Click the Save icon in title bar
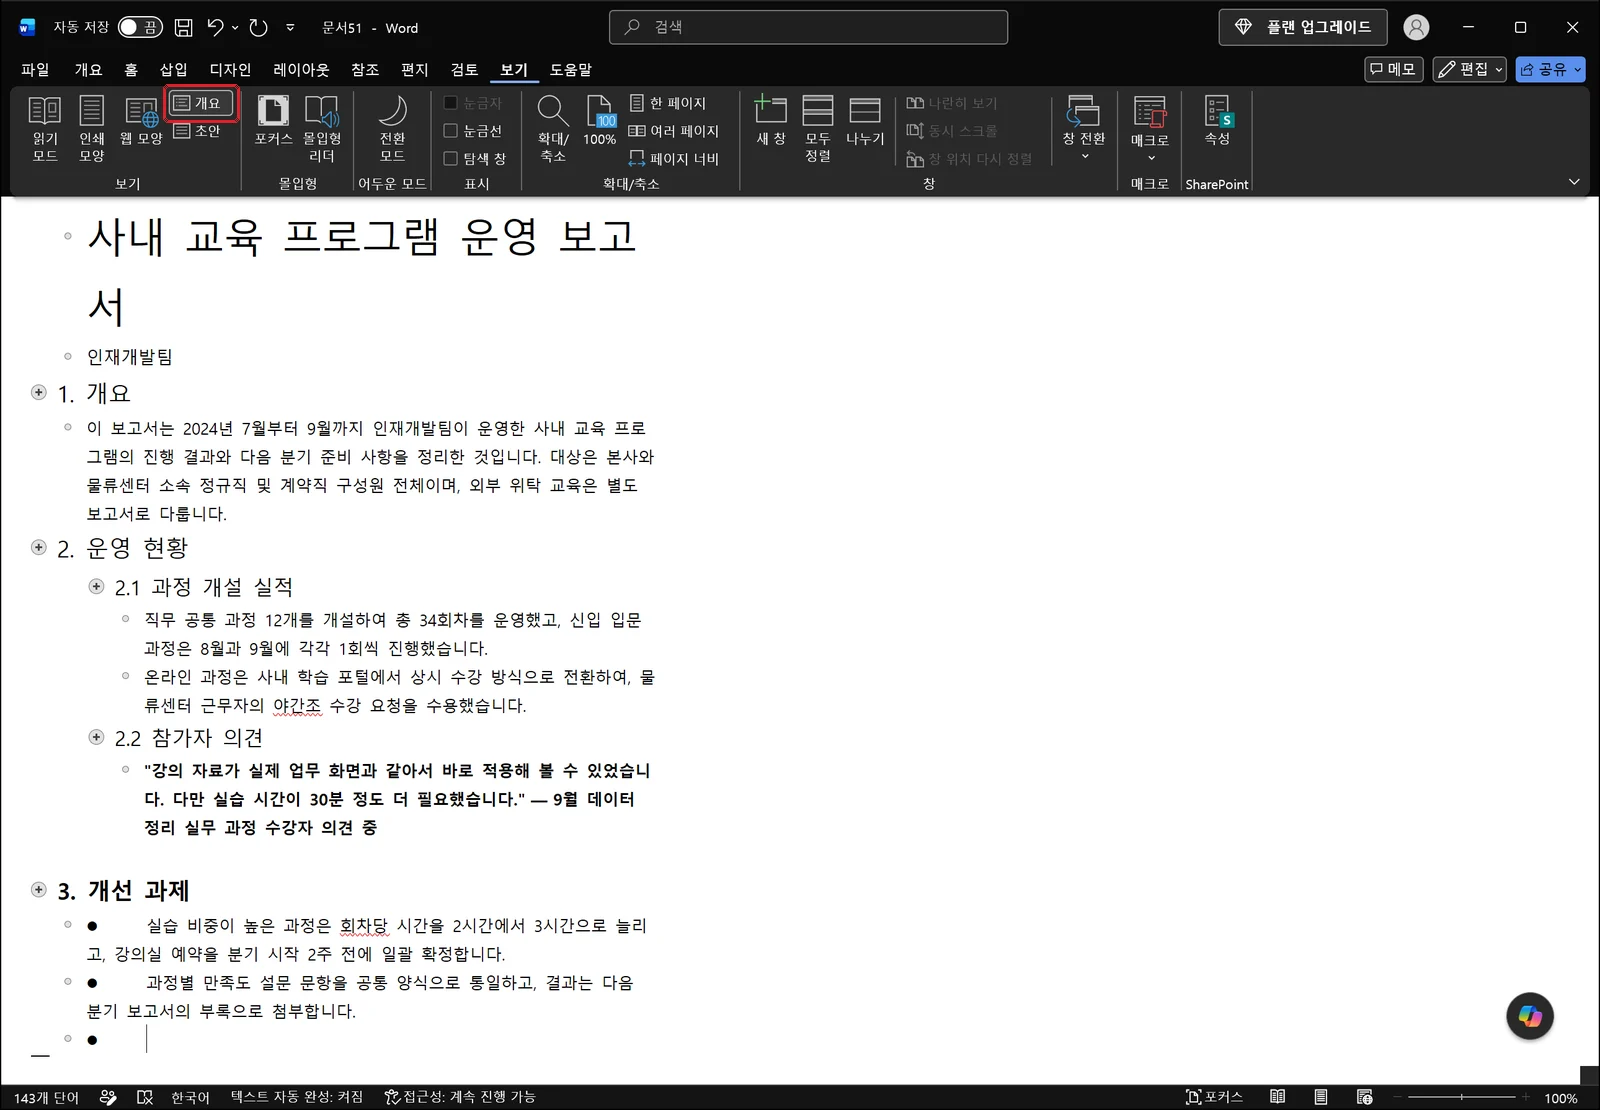The height and width of the screenshot is (1110, 1600). [184, 28]
